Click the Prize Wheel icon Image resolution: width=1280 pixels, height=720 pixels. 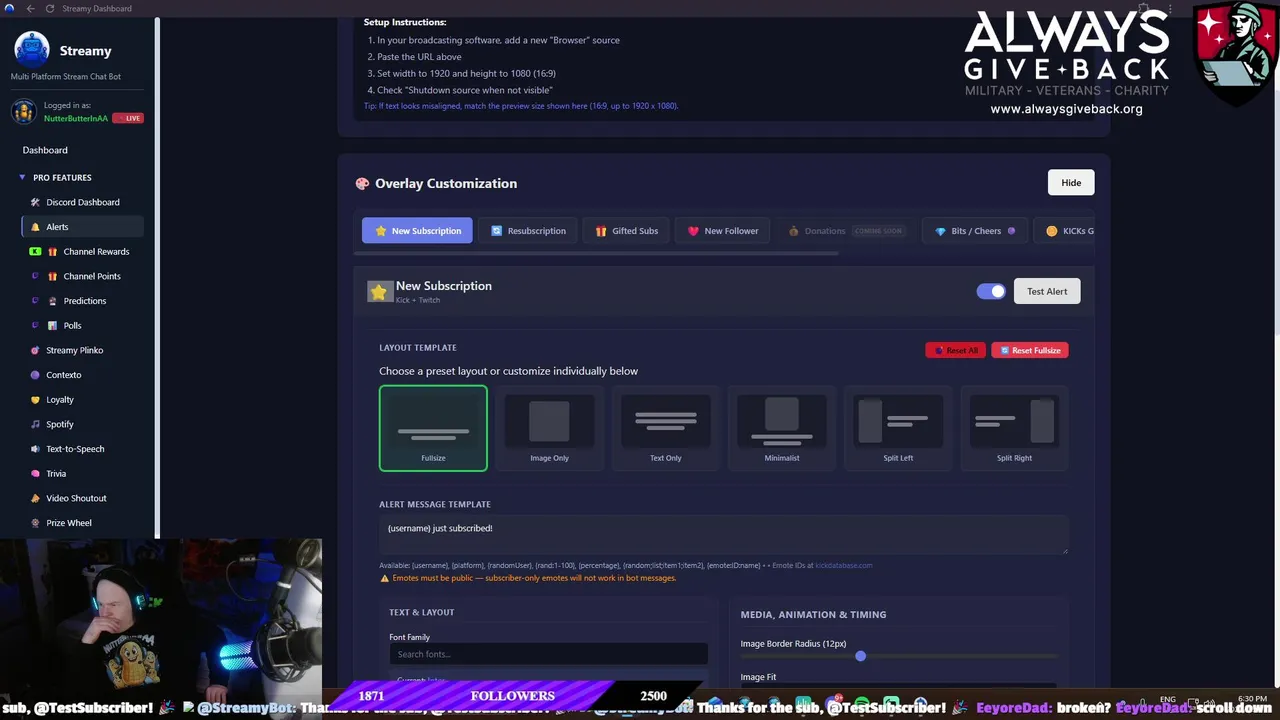(35, 523)
